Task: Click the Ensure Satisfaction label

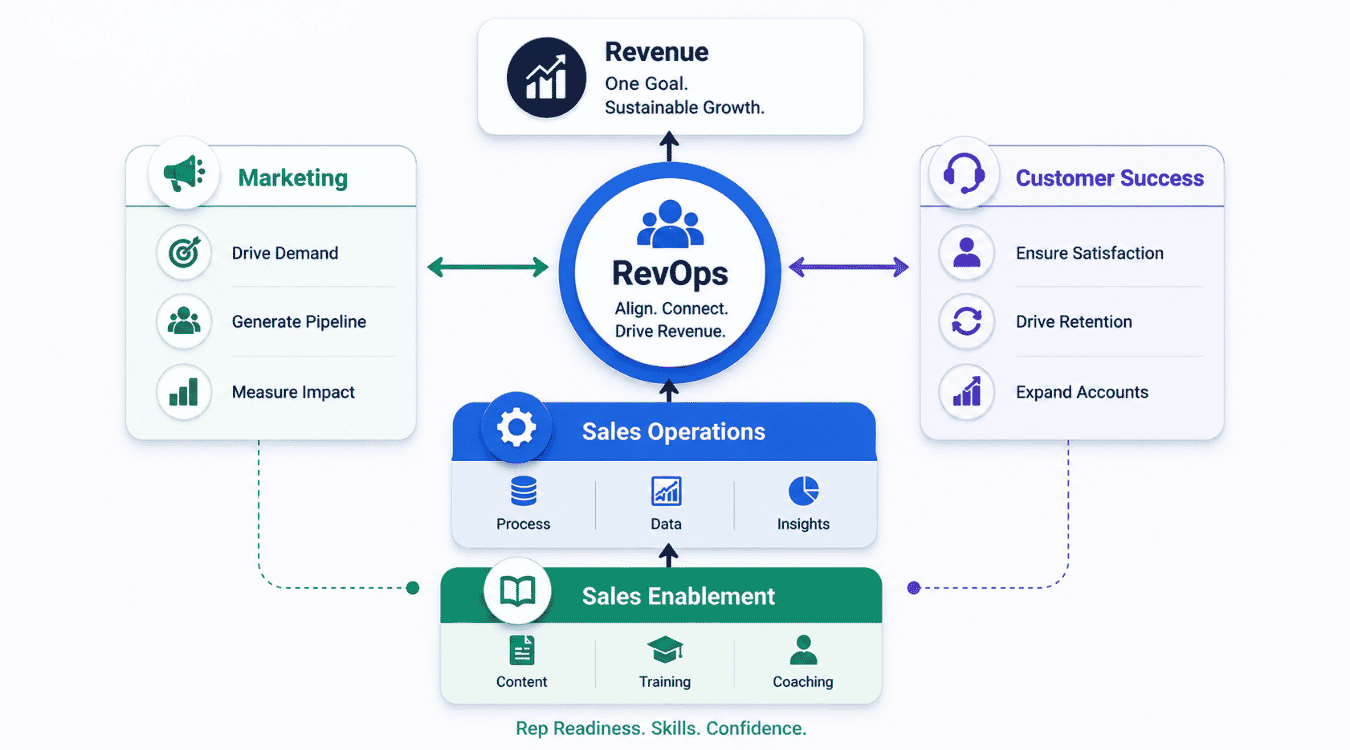Action: 1090,253
